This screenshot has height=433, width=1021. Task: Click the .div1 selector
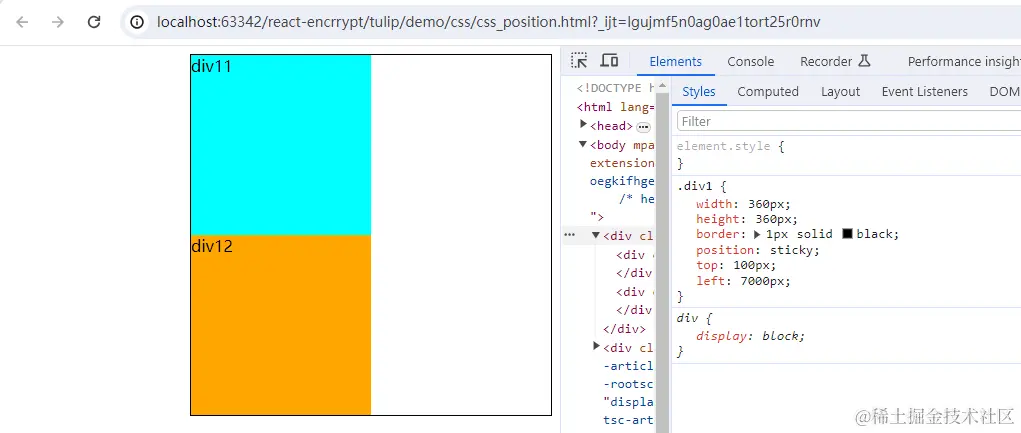tap(693, 187)
